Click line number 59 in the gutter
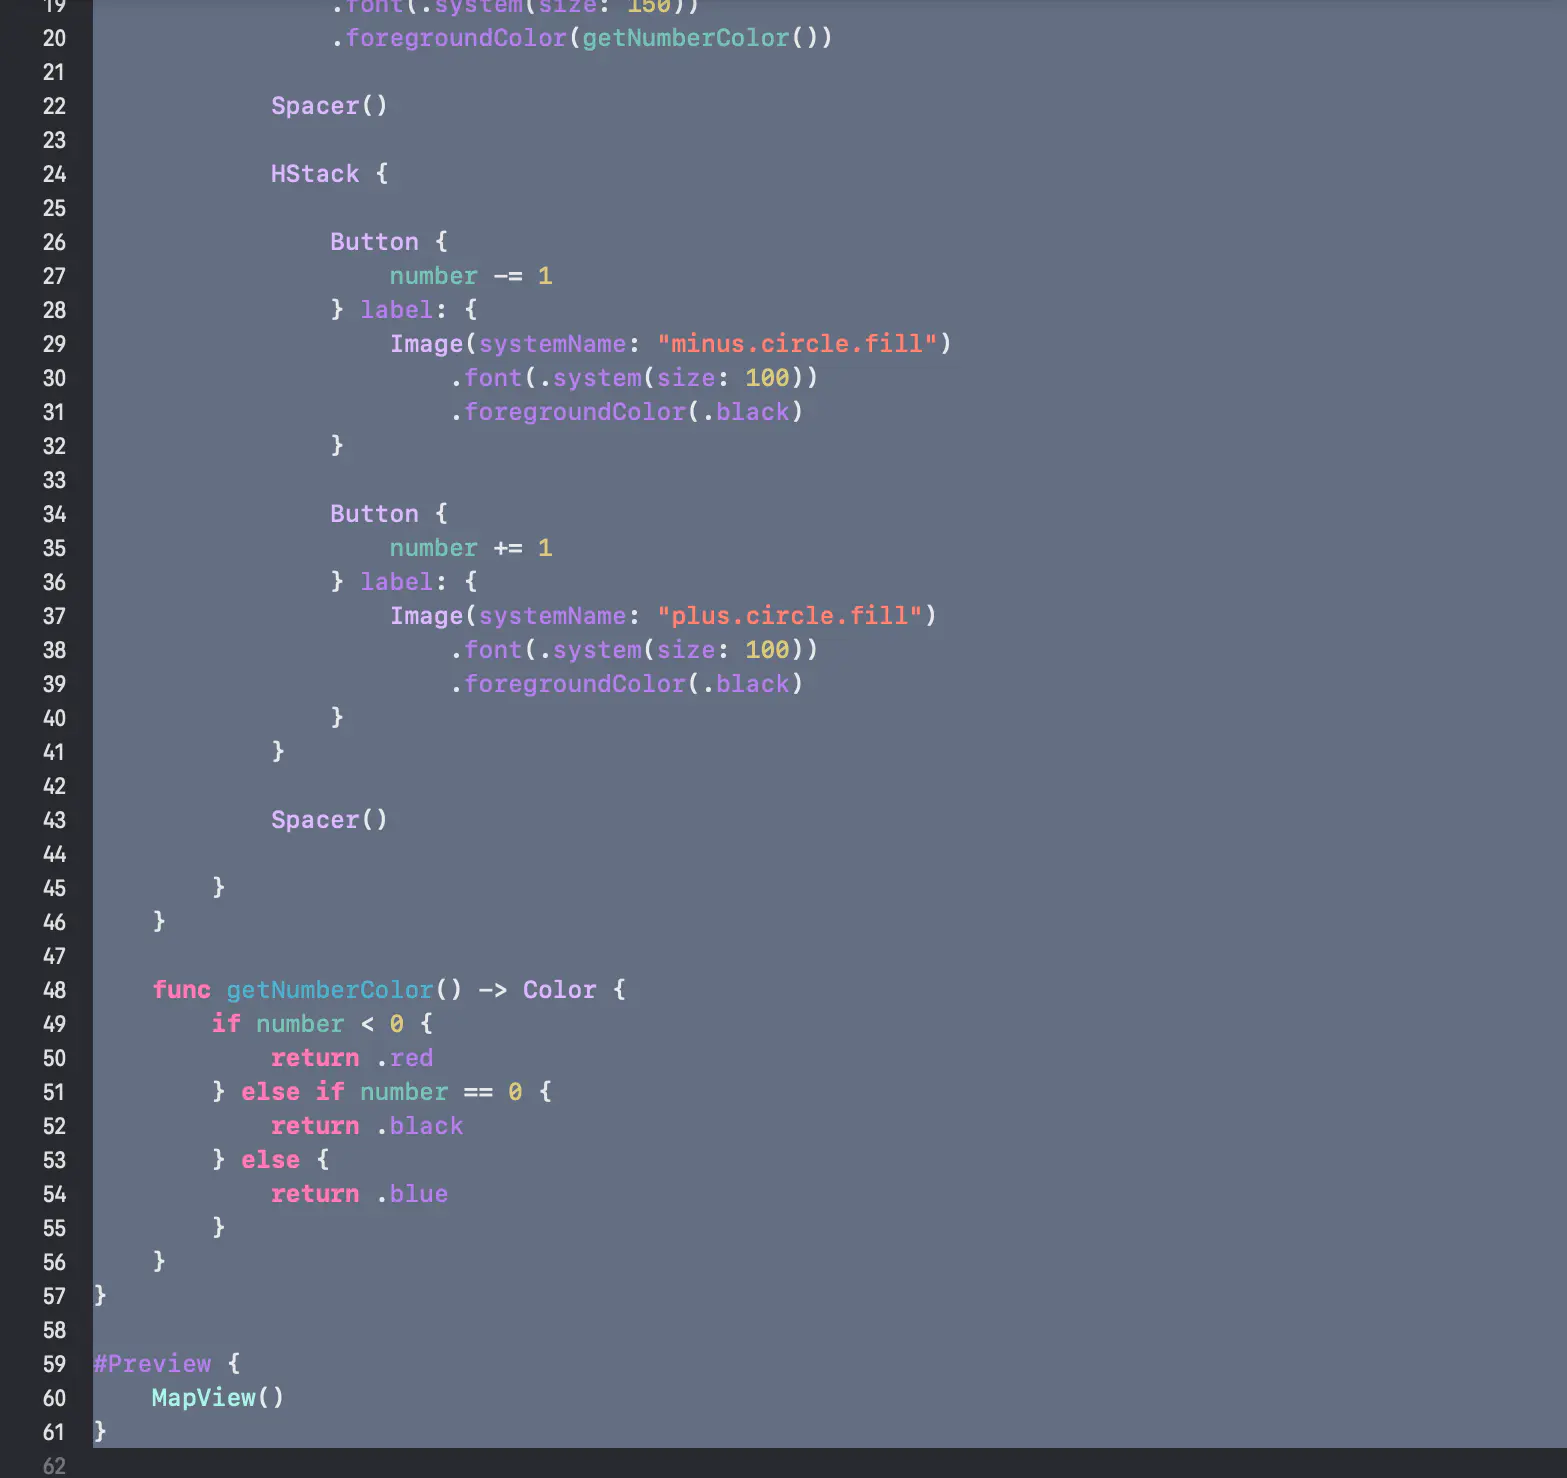Viewport: 1567px width, 1478px height. click(x=54, y=1364)
